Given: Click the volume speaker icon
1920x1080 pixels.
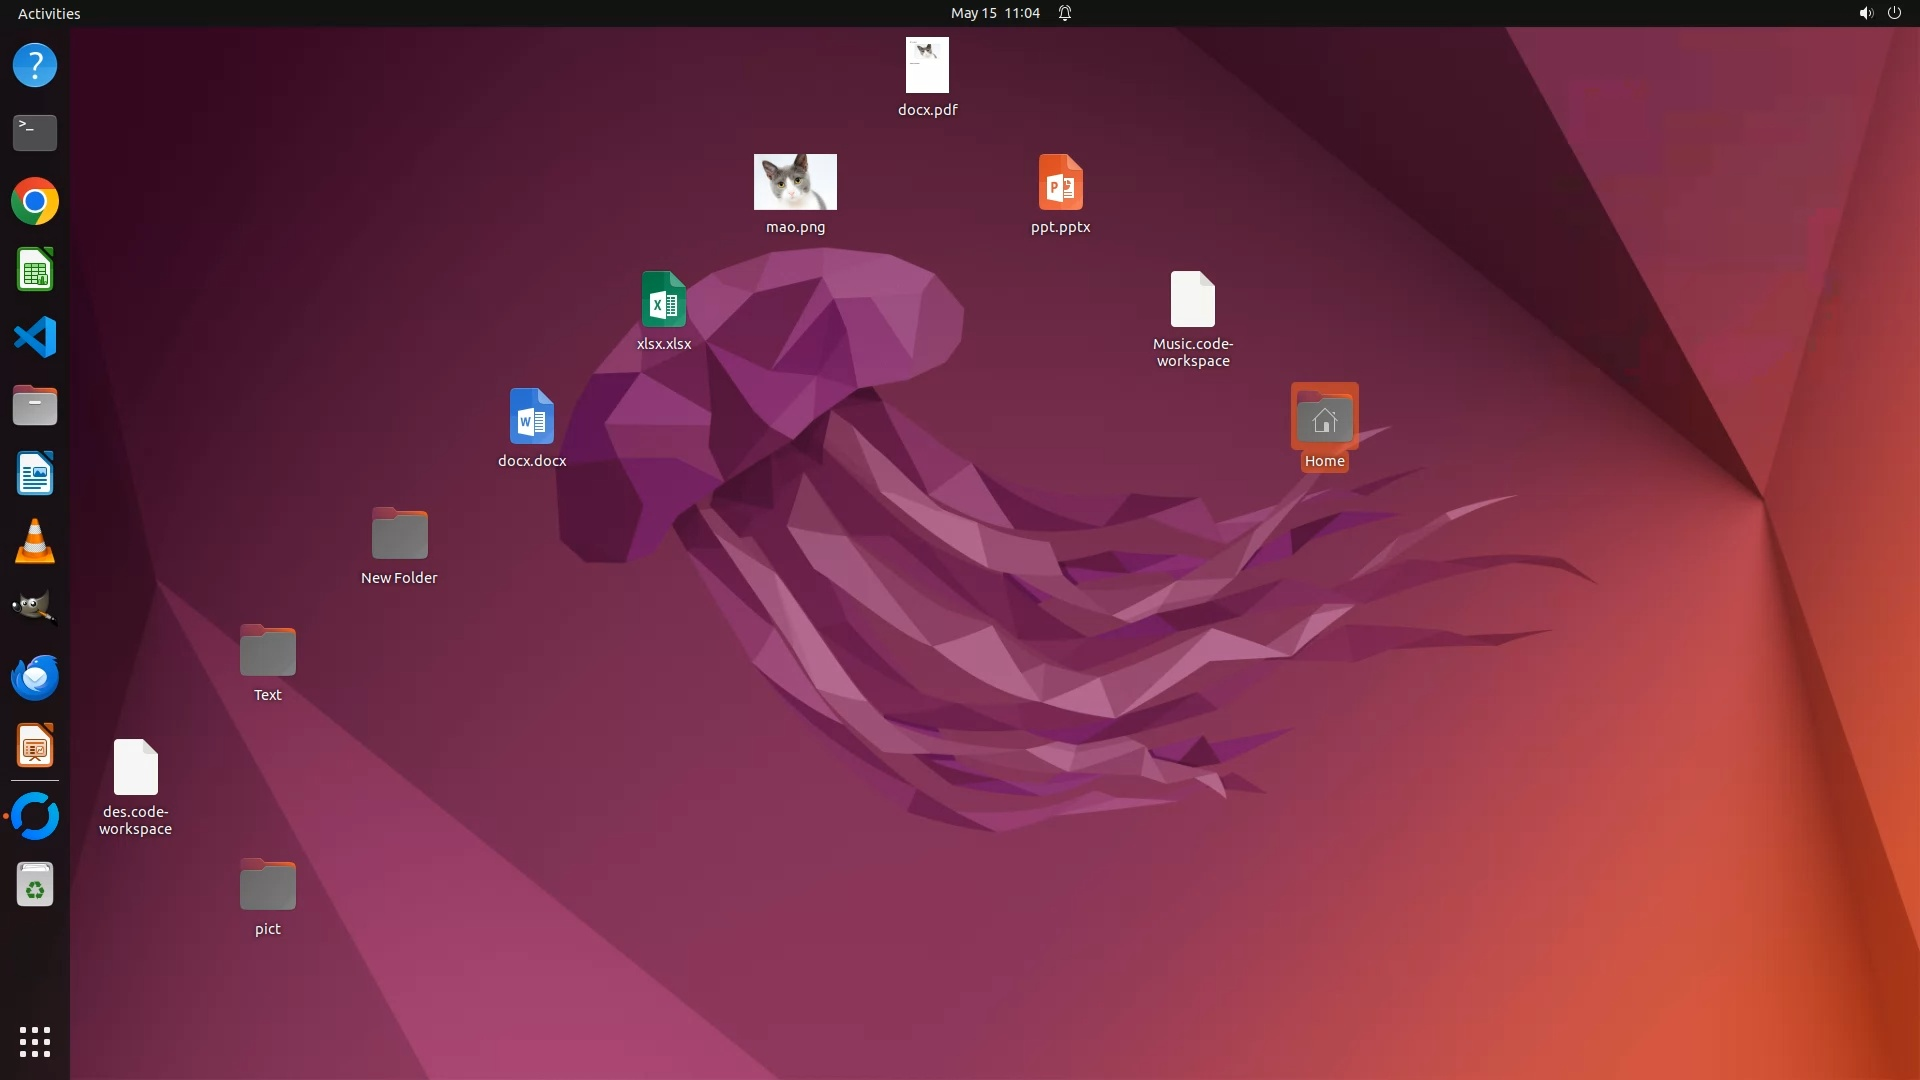Looking at the screenshot, I should pos(1865,13).
